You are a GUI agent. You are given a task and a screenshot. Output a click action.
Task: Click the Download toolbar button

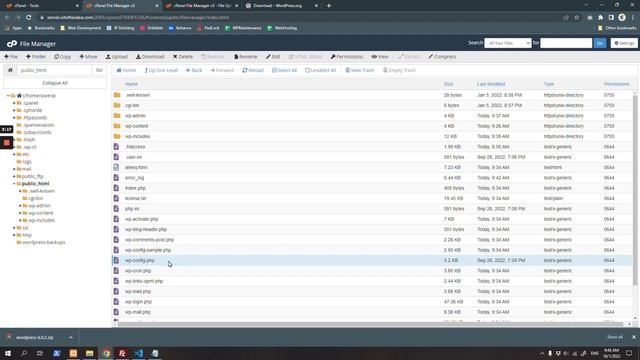(x=150, y=57)
